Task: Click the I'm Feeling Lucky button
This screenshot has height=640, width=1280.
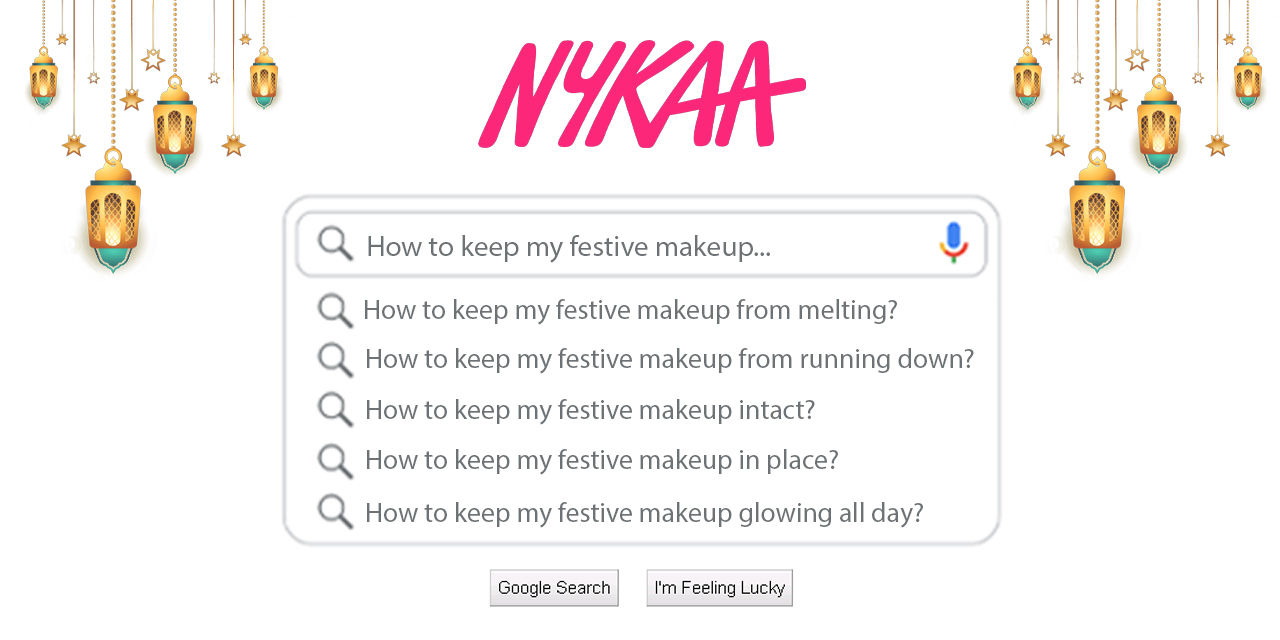Action: (x=719, y=587)
